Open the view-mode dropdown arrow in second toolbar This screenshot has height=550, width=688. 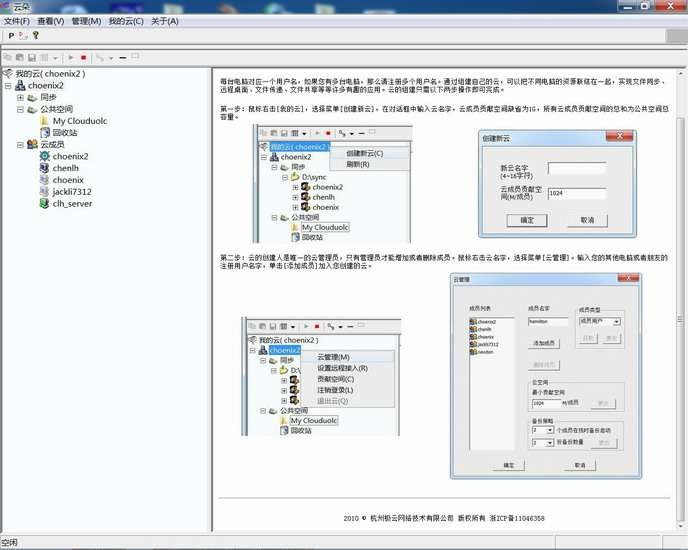[55, 58]
